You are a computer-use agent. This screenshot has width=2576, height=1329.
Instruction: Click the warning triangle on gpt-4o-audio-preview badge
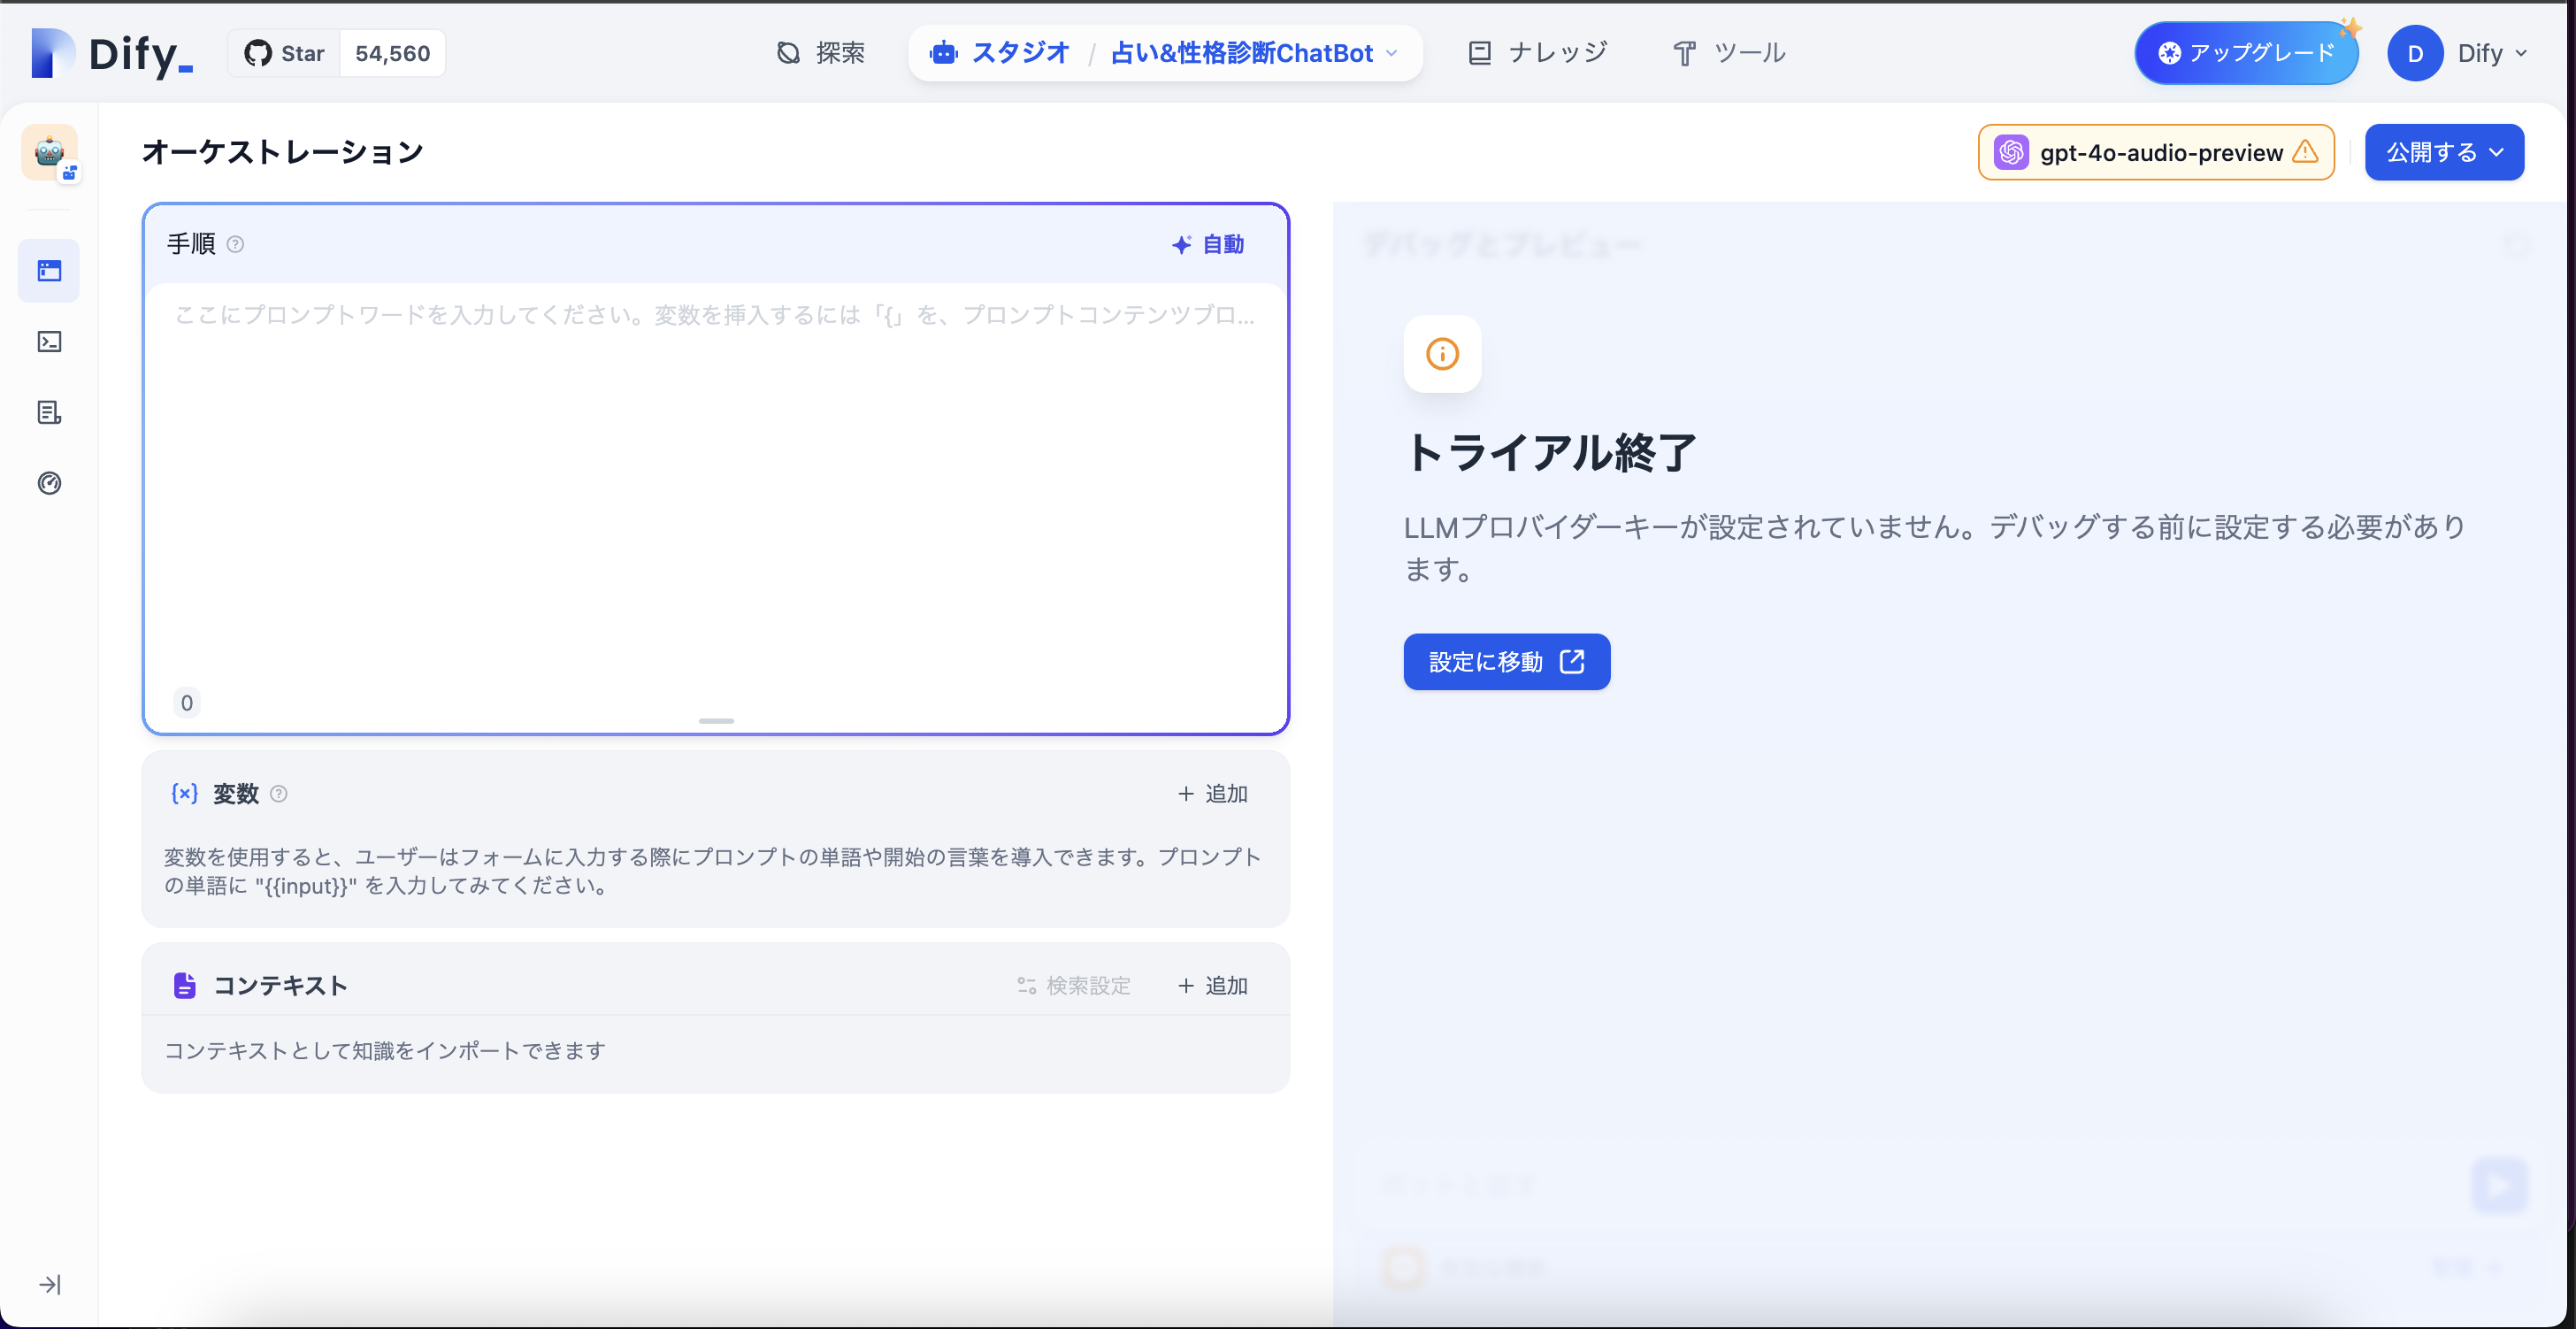pos(2306,152)
